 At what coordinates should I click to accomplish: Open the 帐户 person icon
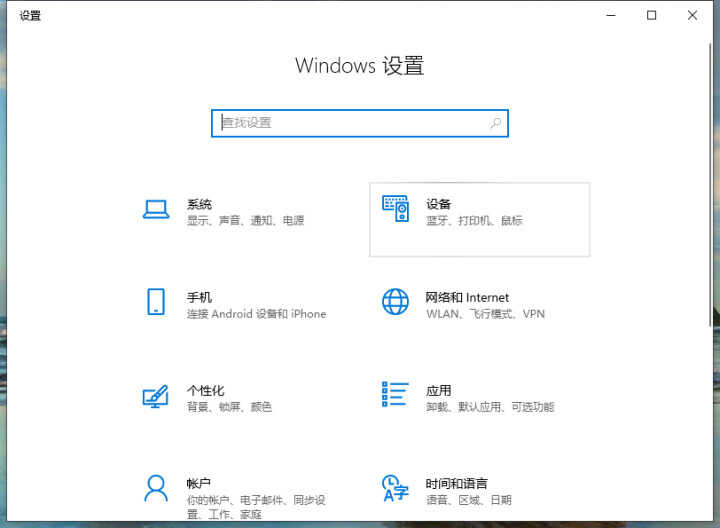point(156,489)
